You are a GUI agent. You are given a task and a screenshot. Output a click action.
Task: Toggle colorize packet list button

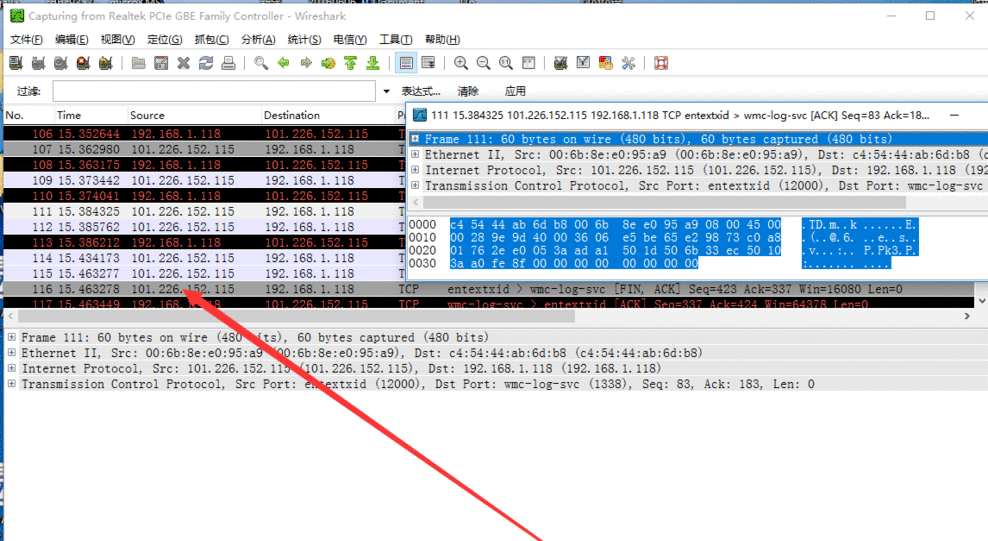coord(406,63)
